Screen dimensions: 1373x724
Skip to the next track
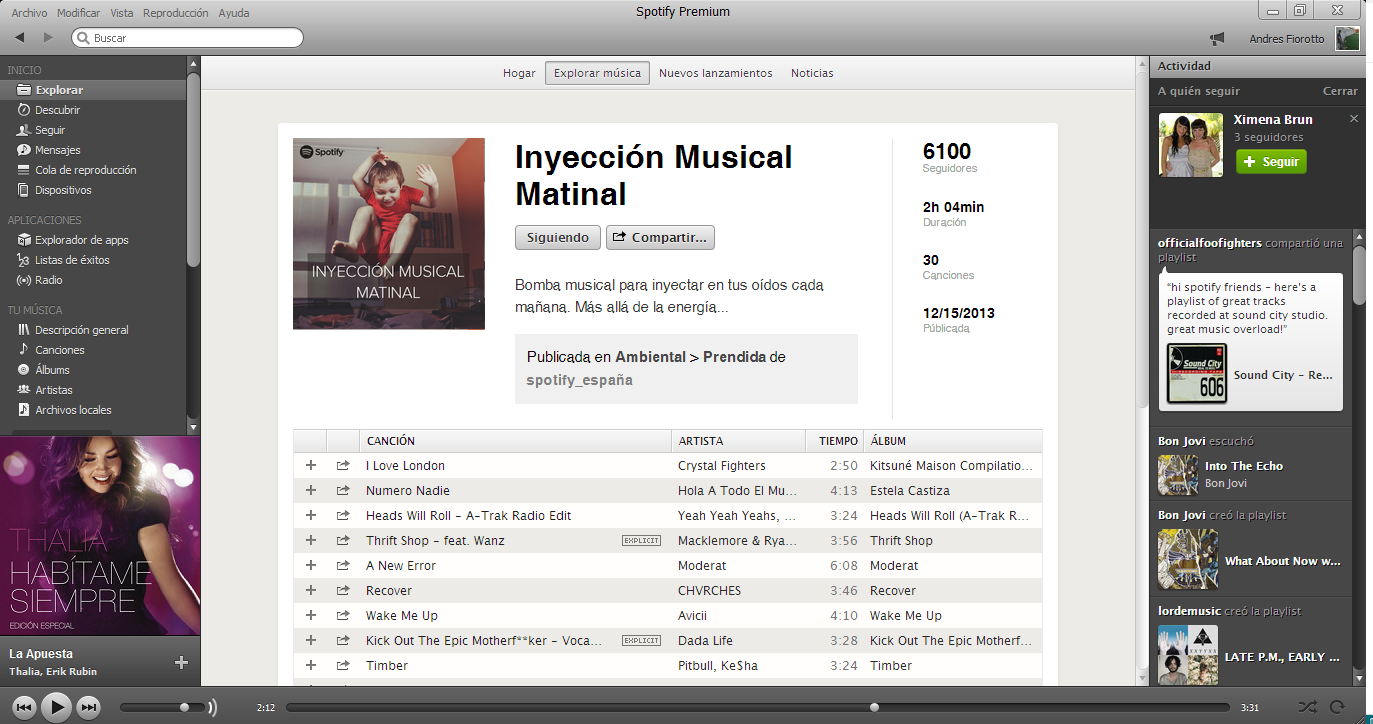coord(89,708)
